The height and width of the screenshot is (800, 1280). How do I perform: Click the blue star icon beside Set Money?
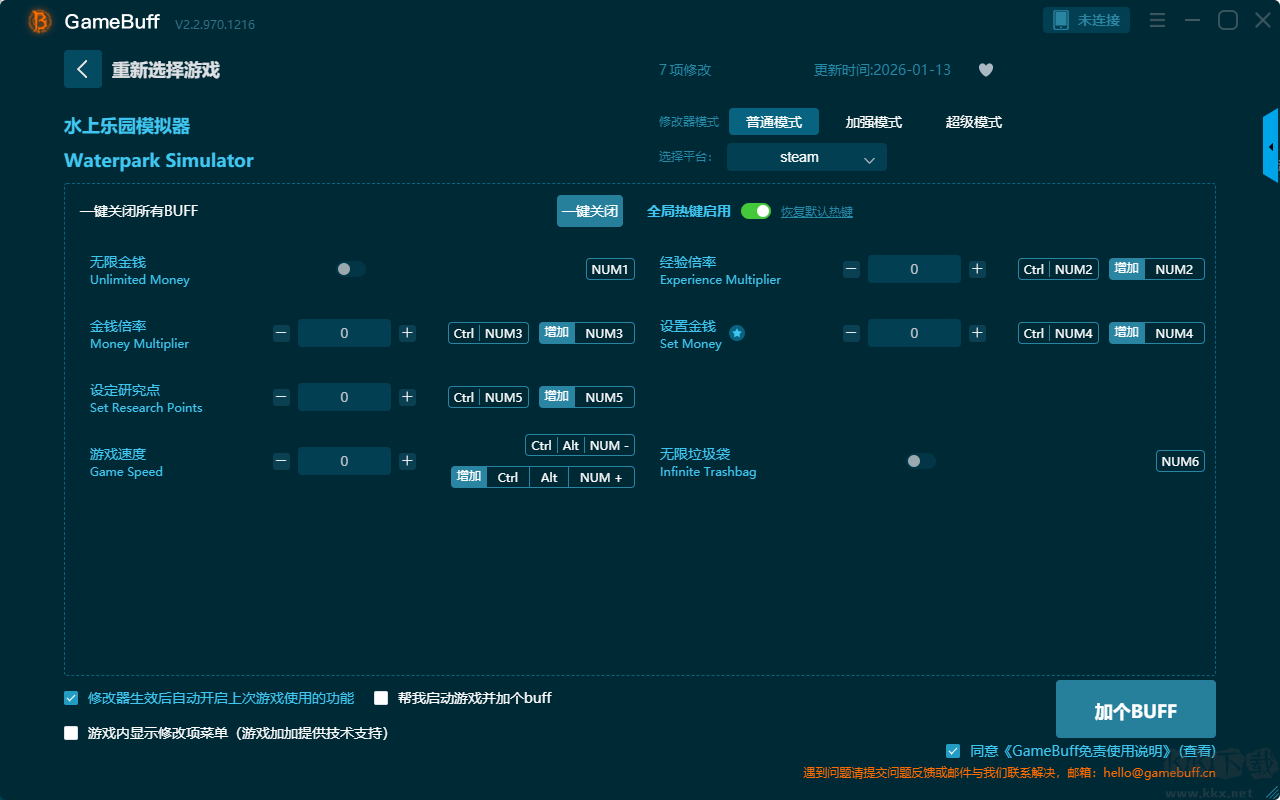click(737, 333)
